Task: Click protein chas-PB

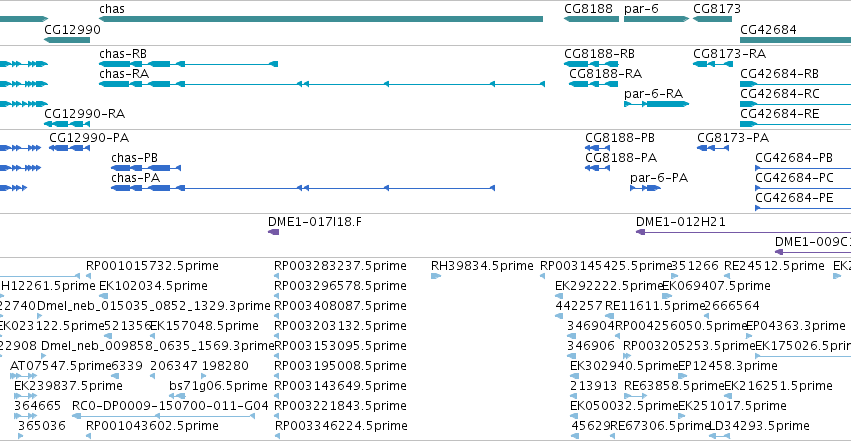Action: coord(134,158)
